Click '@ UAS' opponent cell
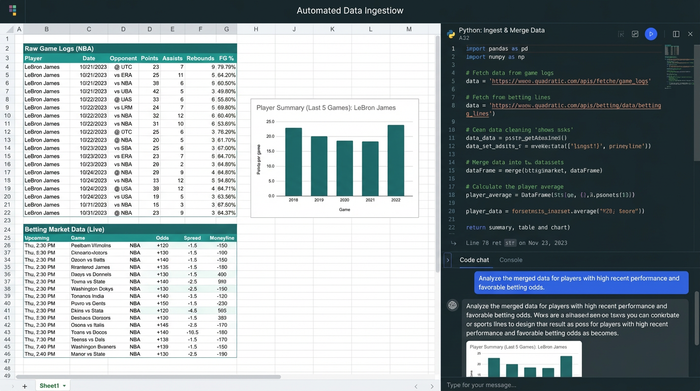 123,100
